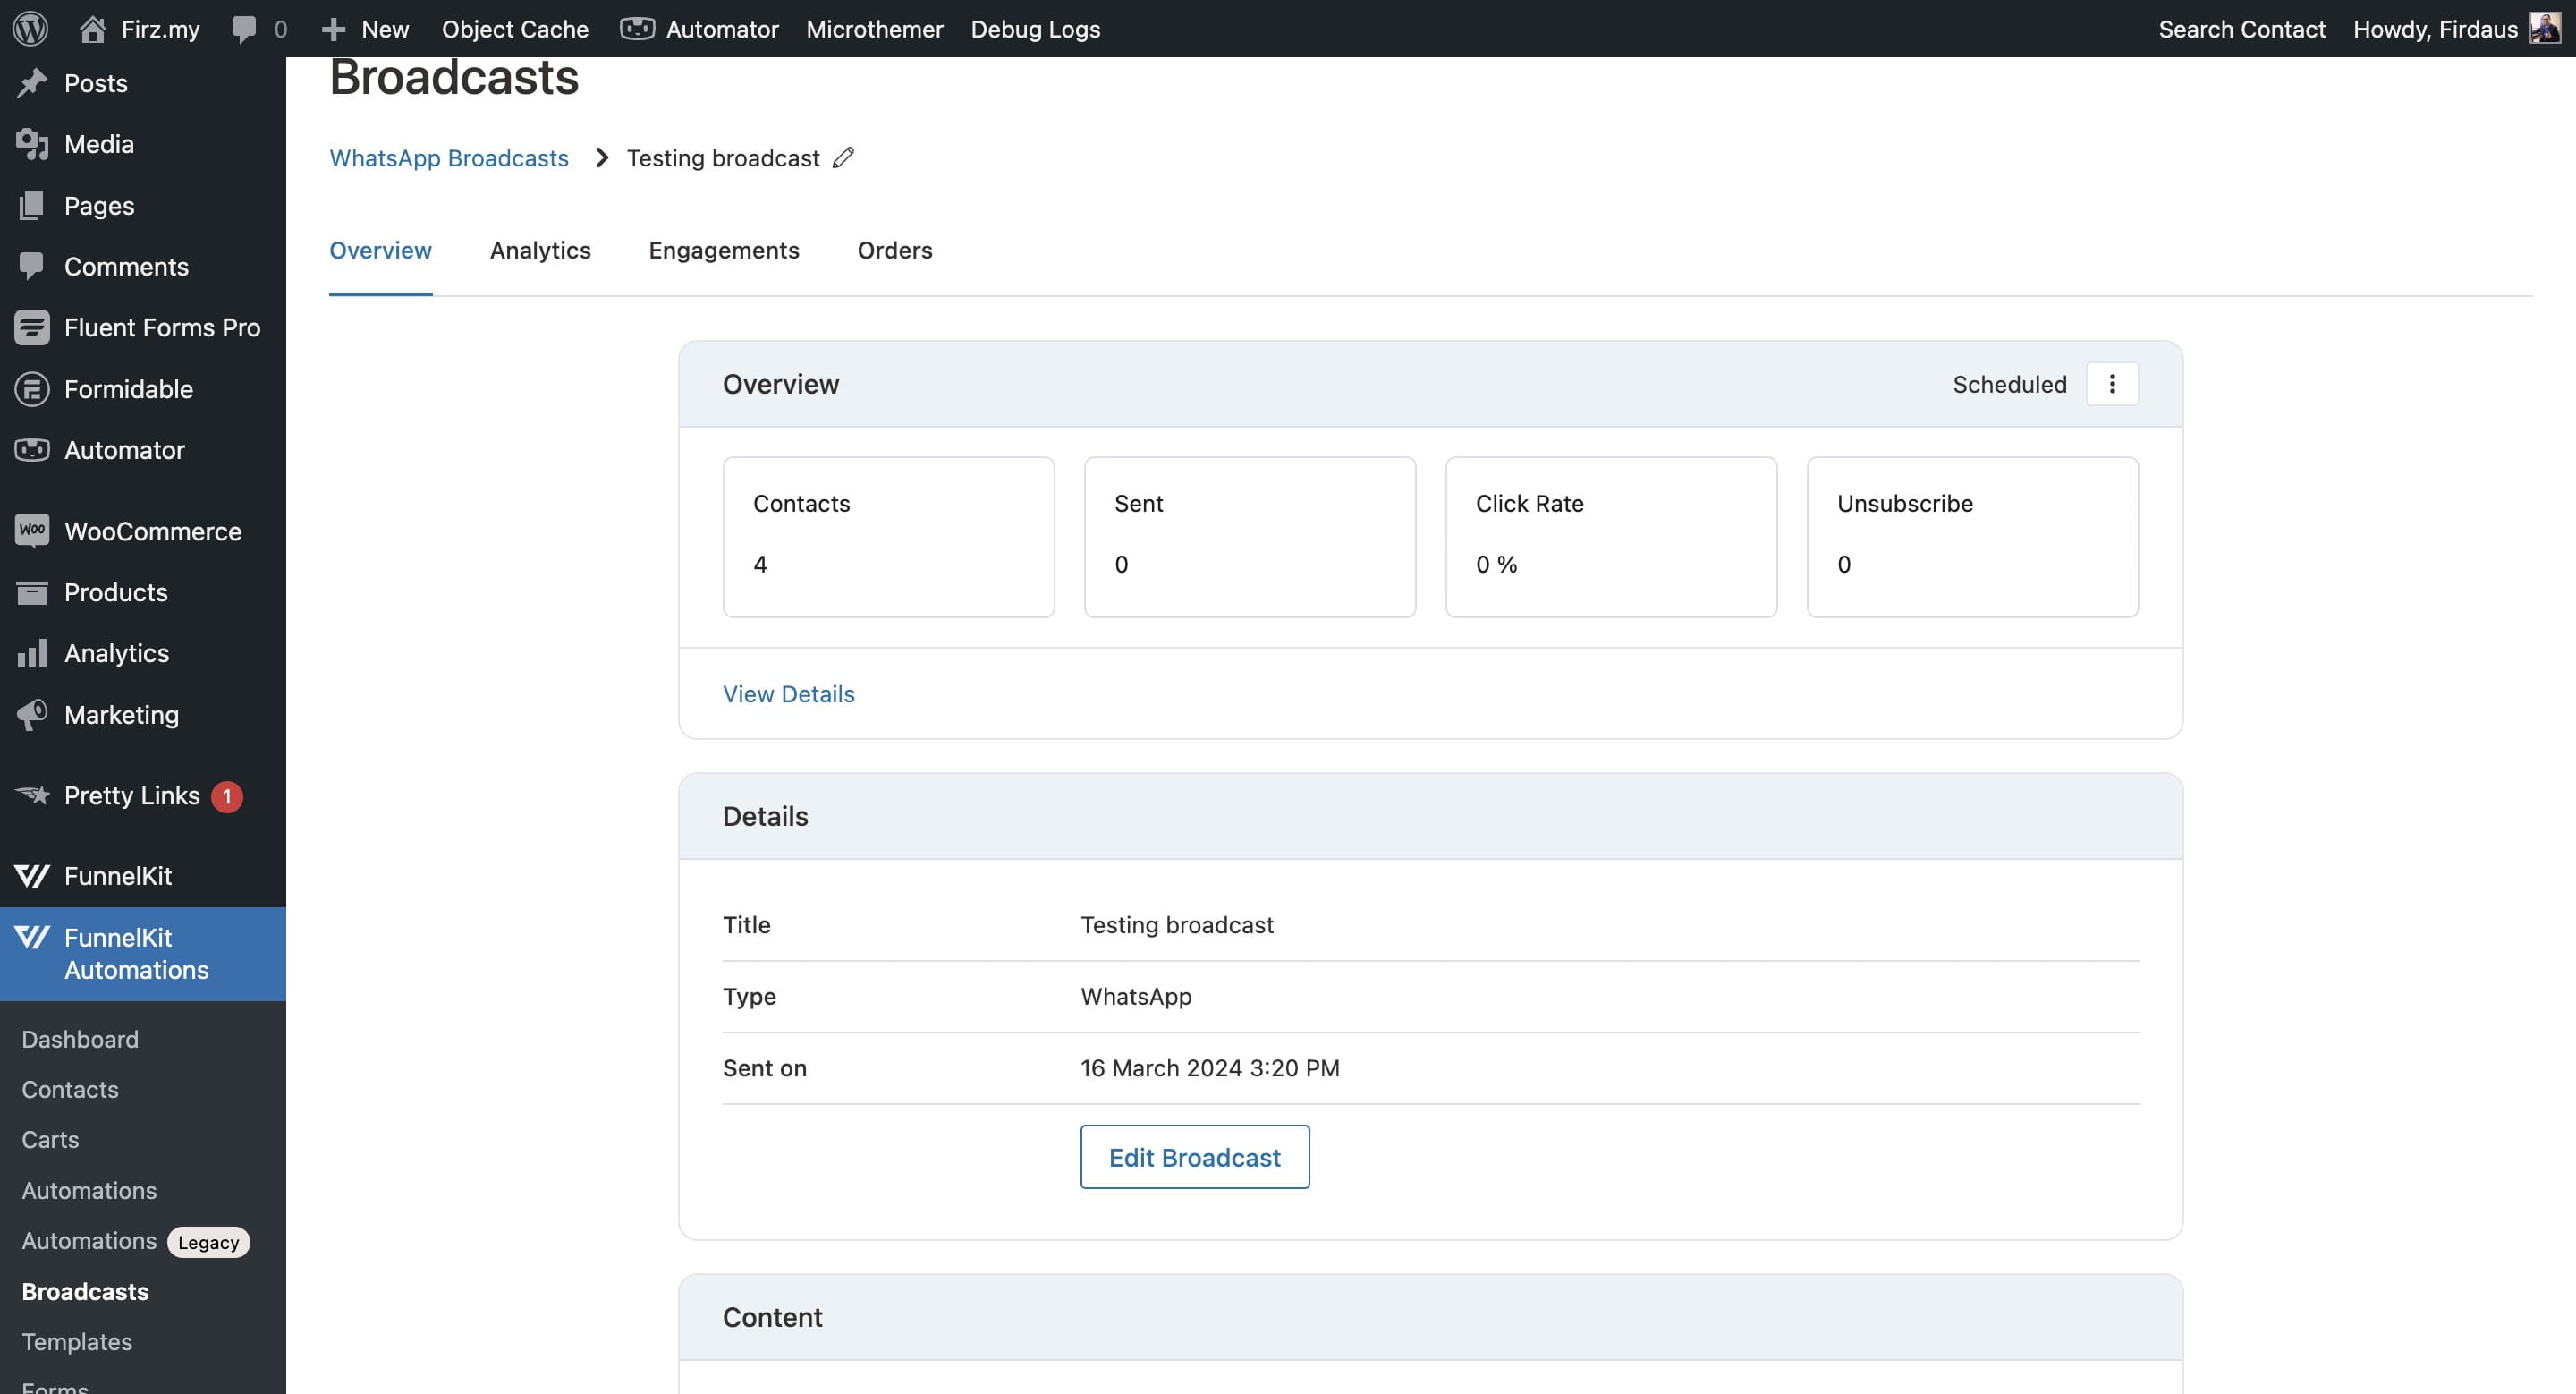This screenshot has width=2576, height=1394.
Task: Open the Marketing menu label
Action: pyautogui.click(x=121, y=714)
